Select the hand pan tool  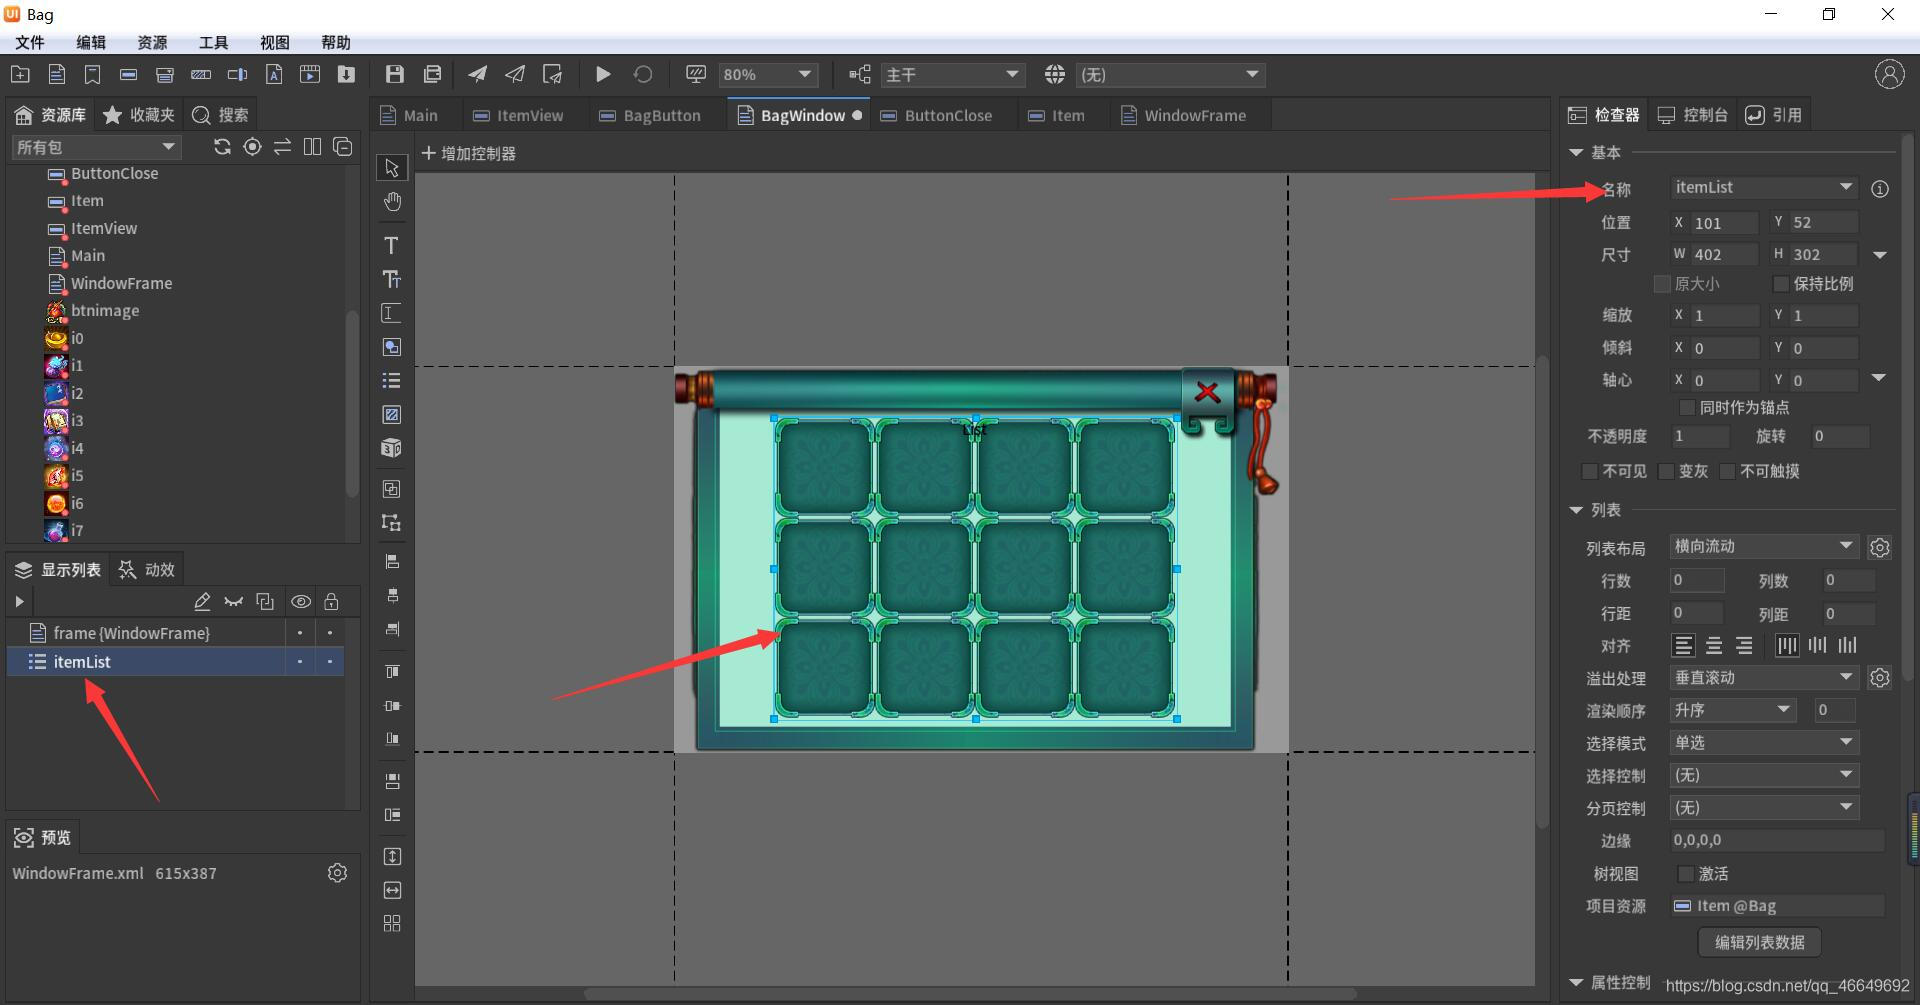click(x=392, y=202)
